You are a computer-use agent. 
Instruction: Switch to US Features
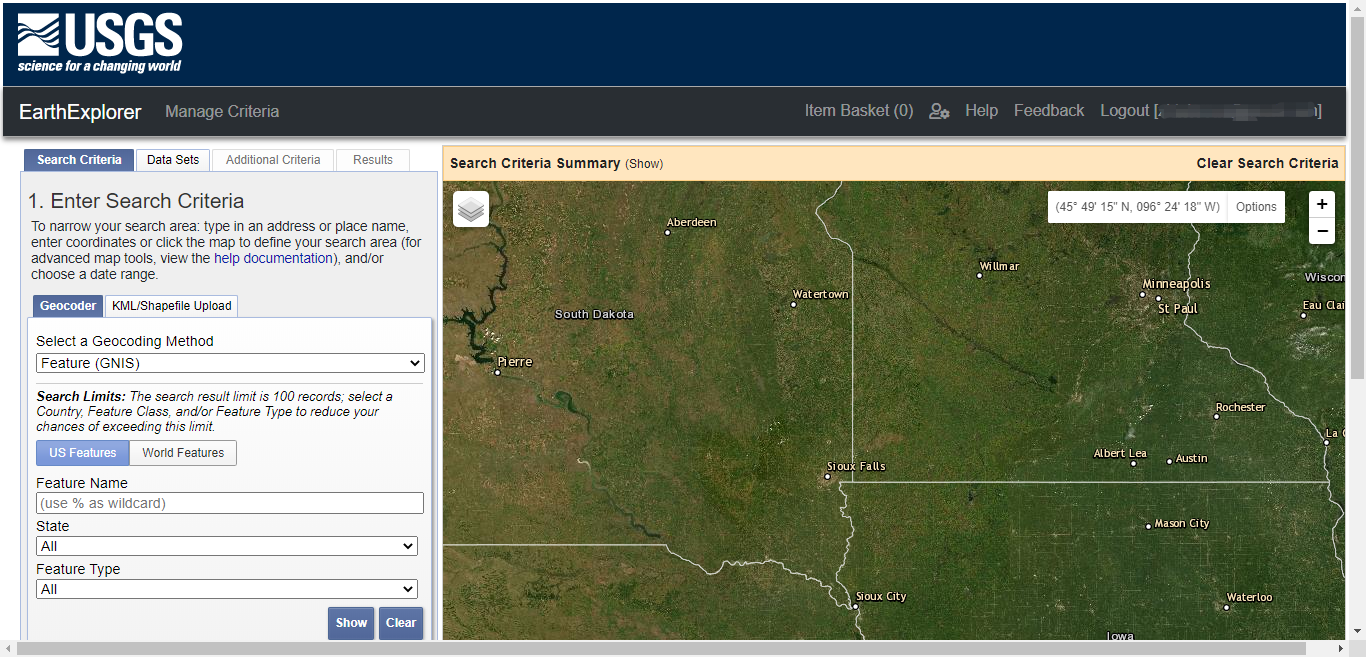[83, 453]
